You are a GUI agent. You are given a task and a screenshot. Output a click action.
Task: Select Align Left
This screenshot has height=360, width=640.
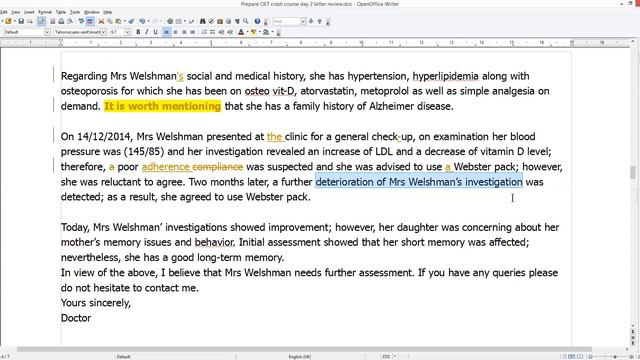point(167,32)
